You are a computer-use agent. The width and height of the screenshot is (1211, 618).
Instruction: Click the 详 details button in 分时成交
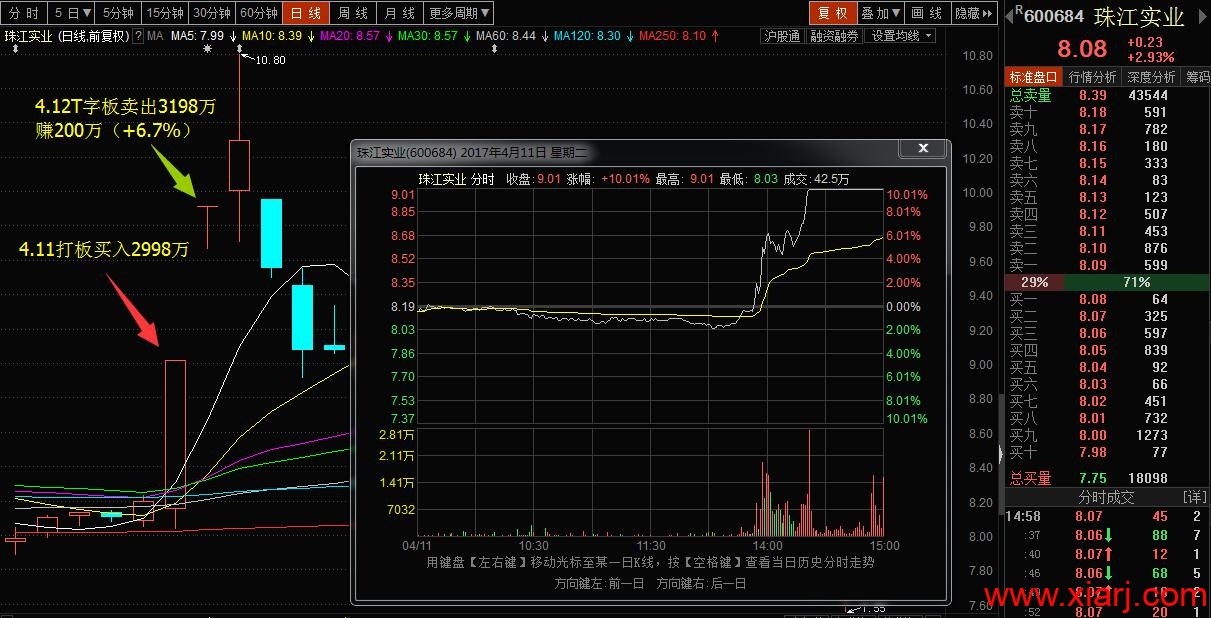click(x=1195, y=497)
